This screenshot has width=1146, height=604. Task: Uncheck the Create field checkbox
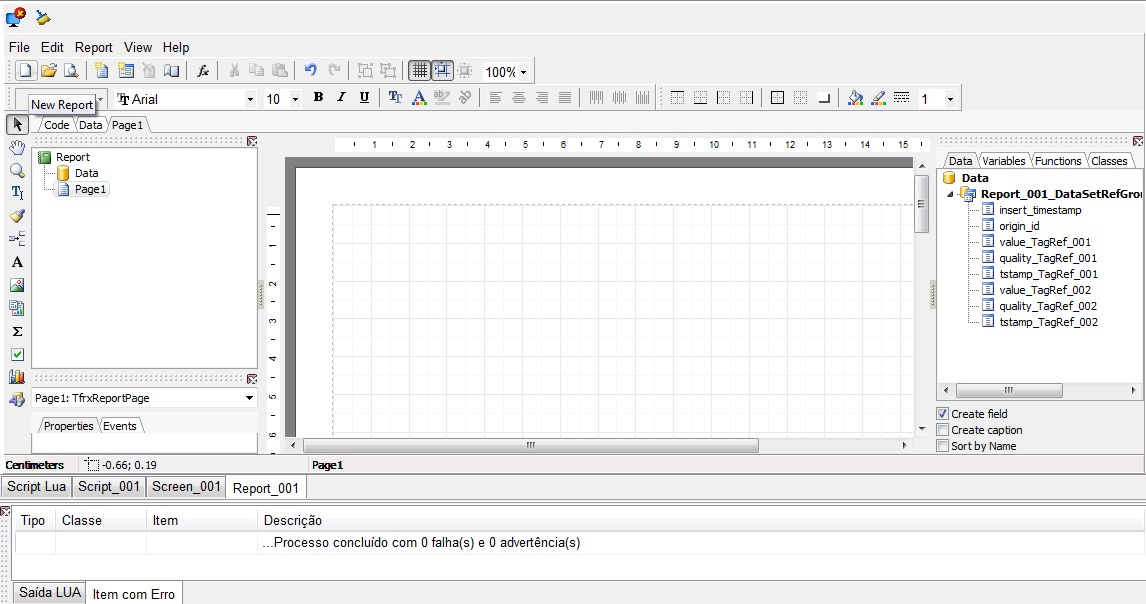pyautogui.click(x=943, y=414)
